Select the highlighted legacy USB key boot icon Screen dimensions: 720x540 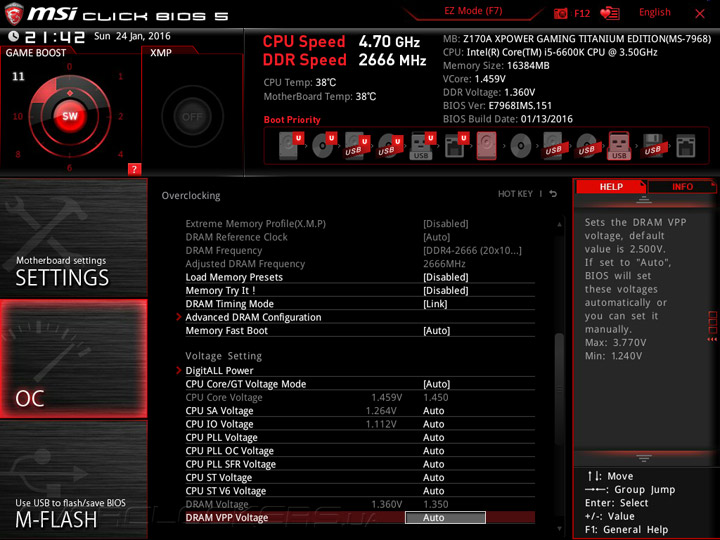coord(619,146)
